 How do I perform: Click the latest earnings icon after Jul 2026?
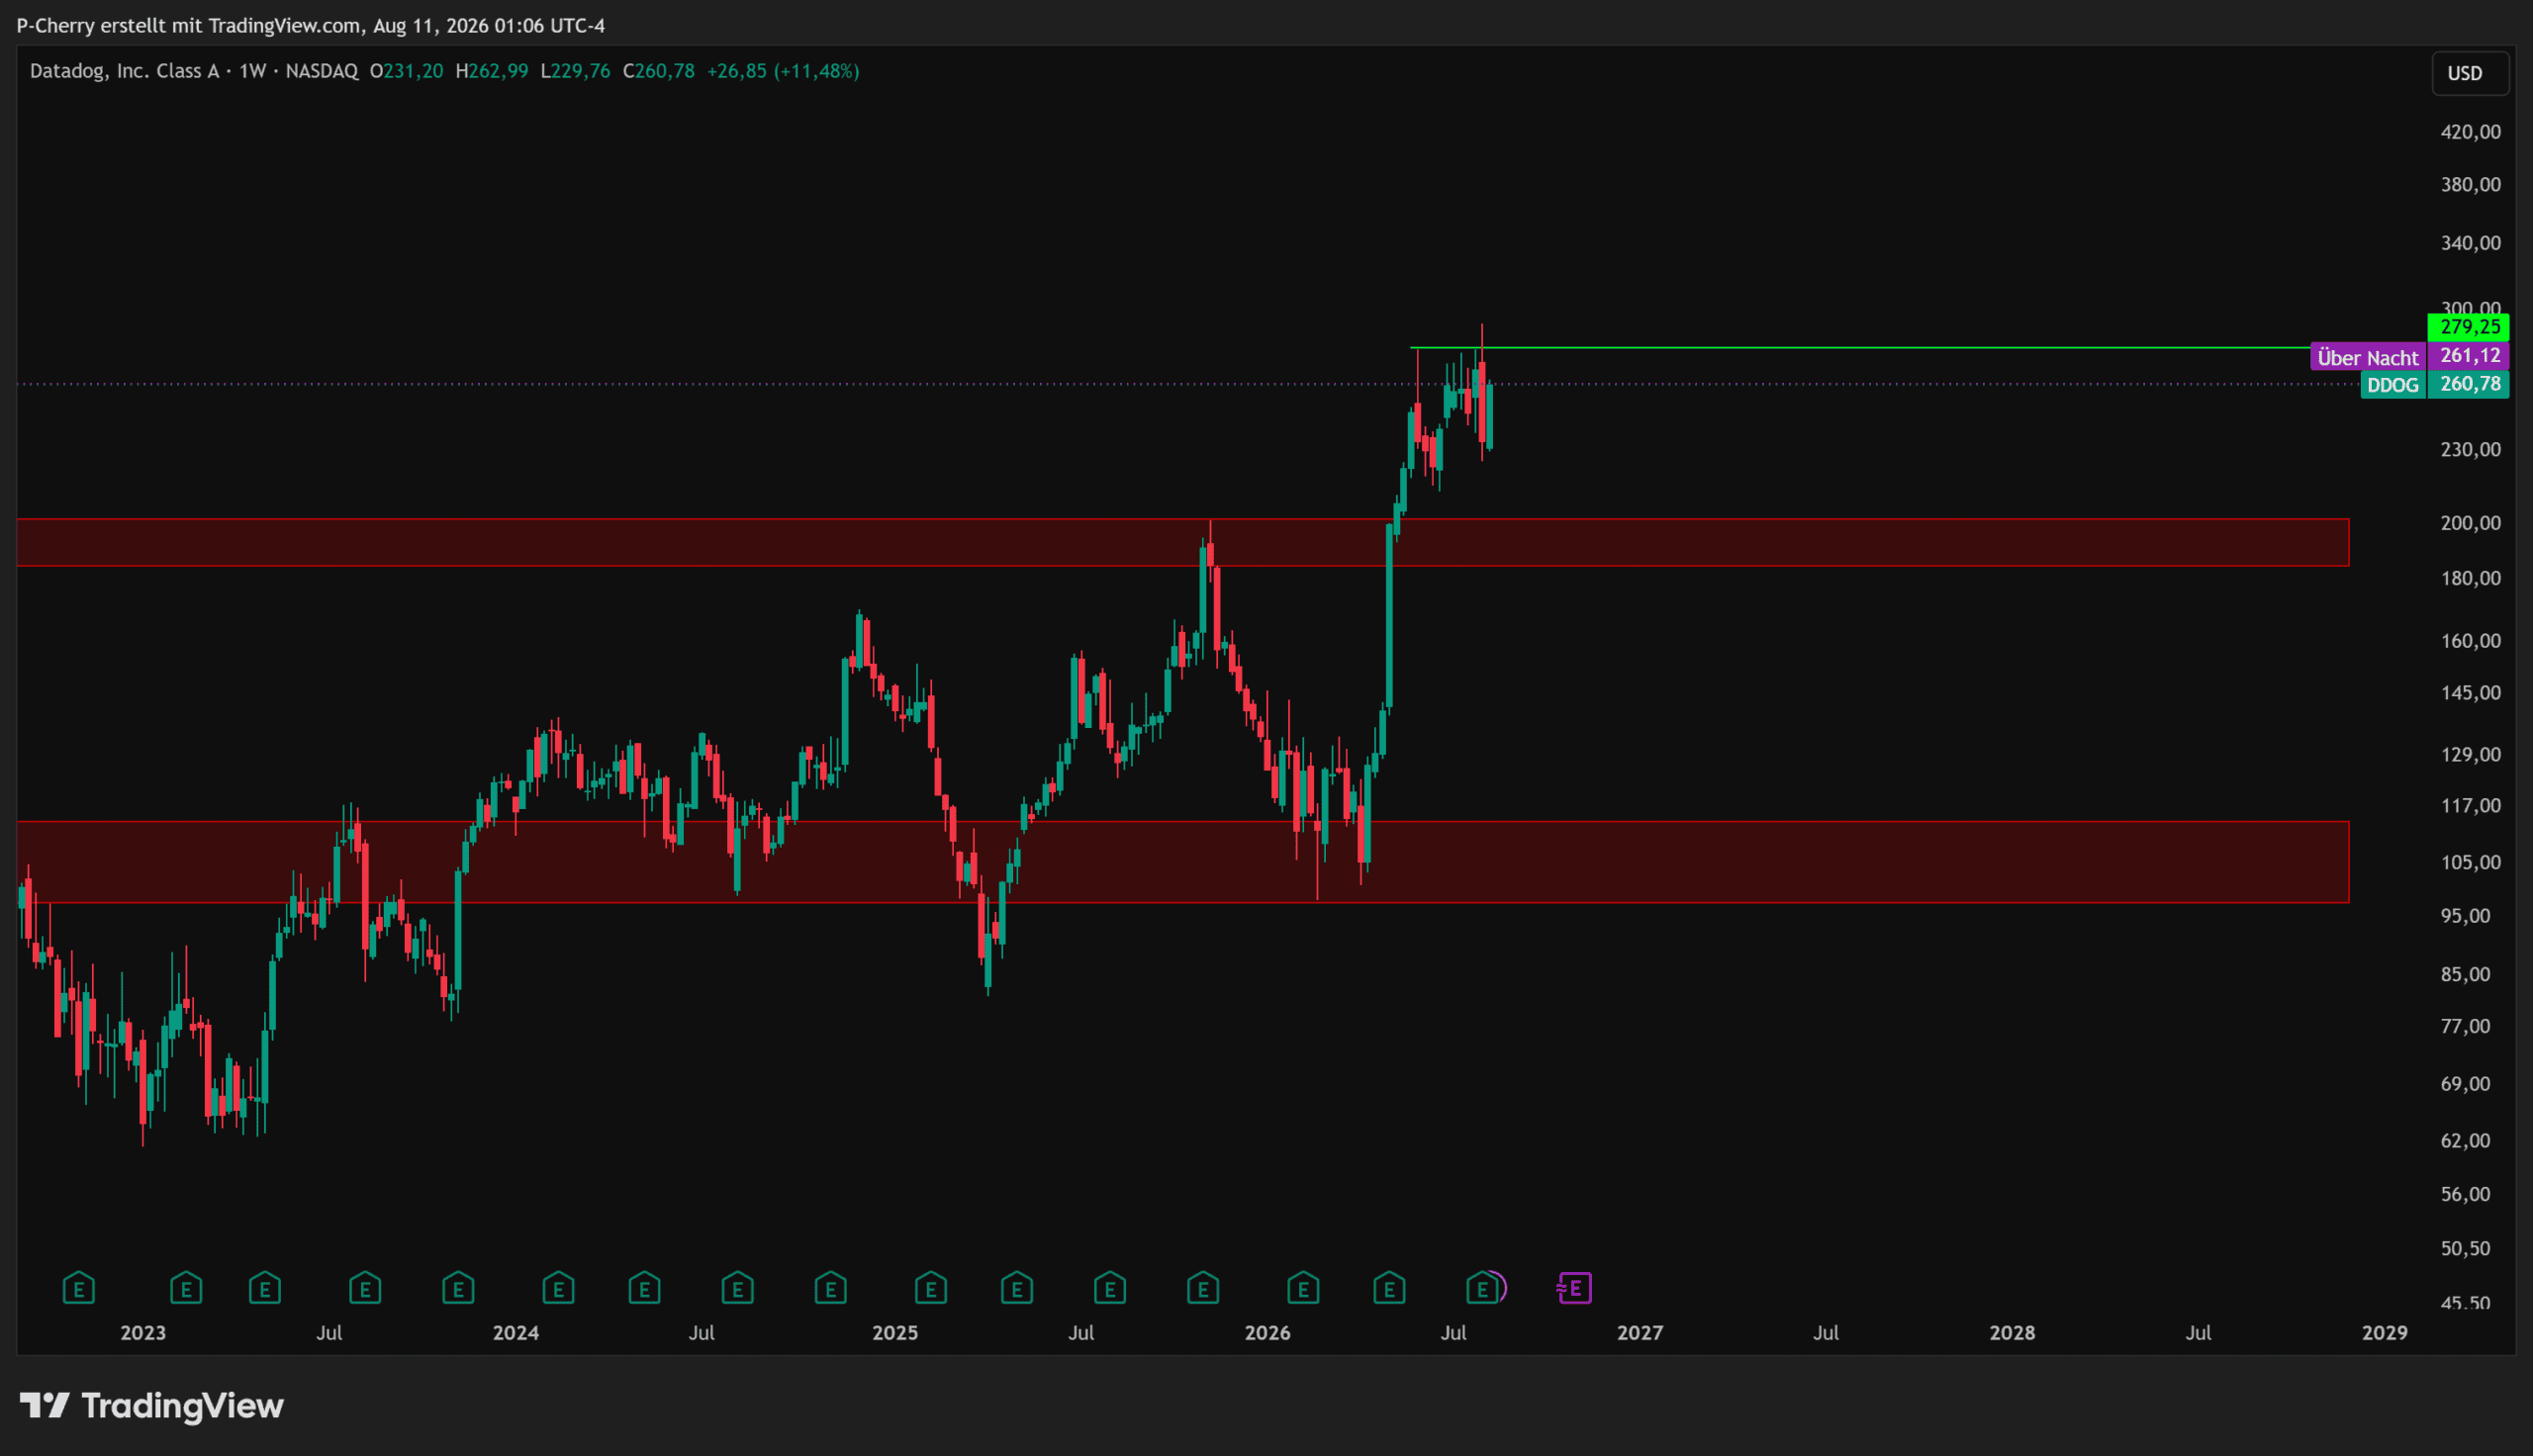(1483, 1287)
